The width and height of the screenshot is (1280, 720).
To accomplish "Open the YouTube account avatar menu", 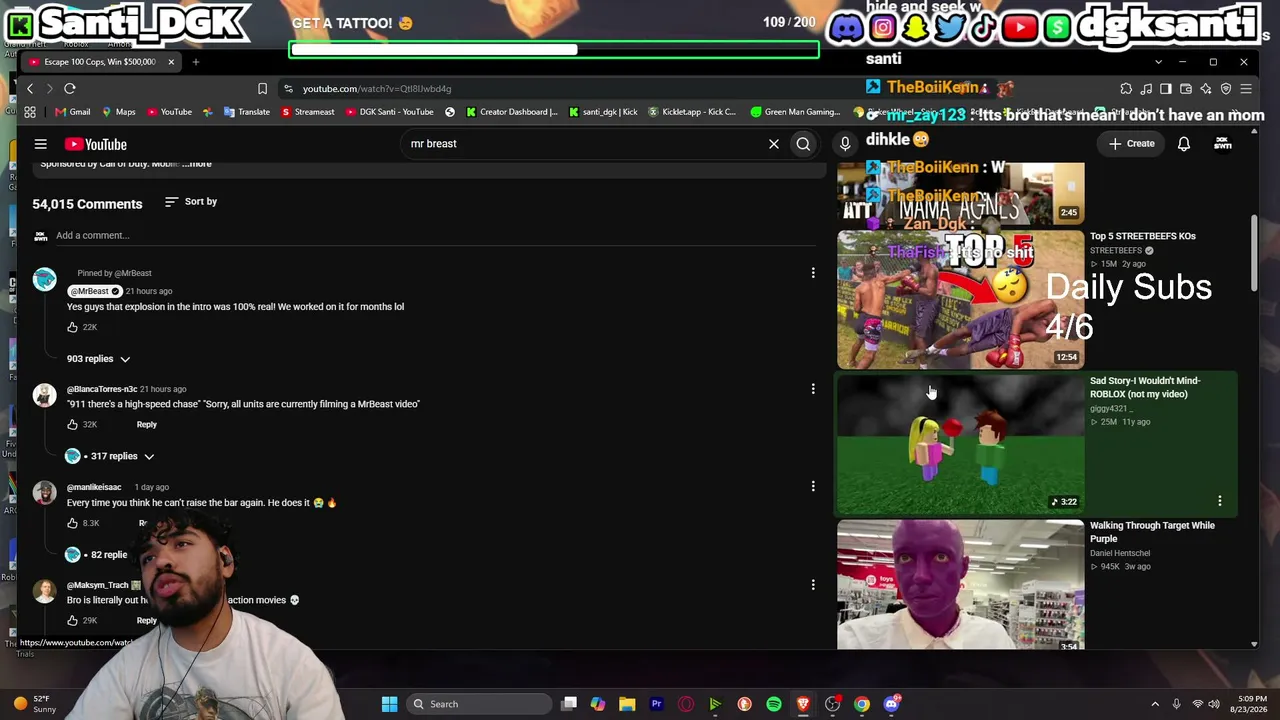I will (x=1223, y=144).
